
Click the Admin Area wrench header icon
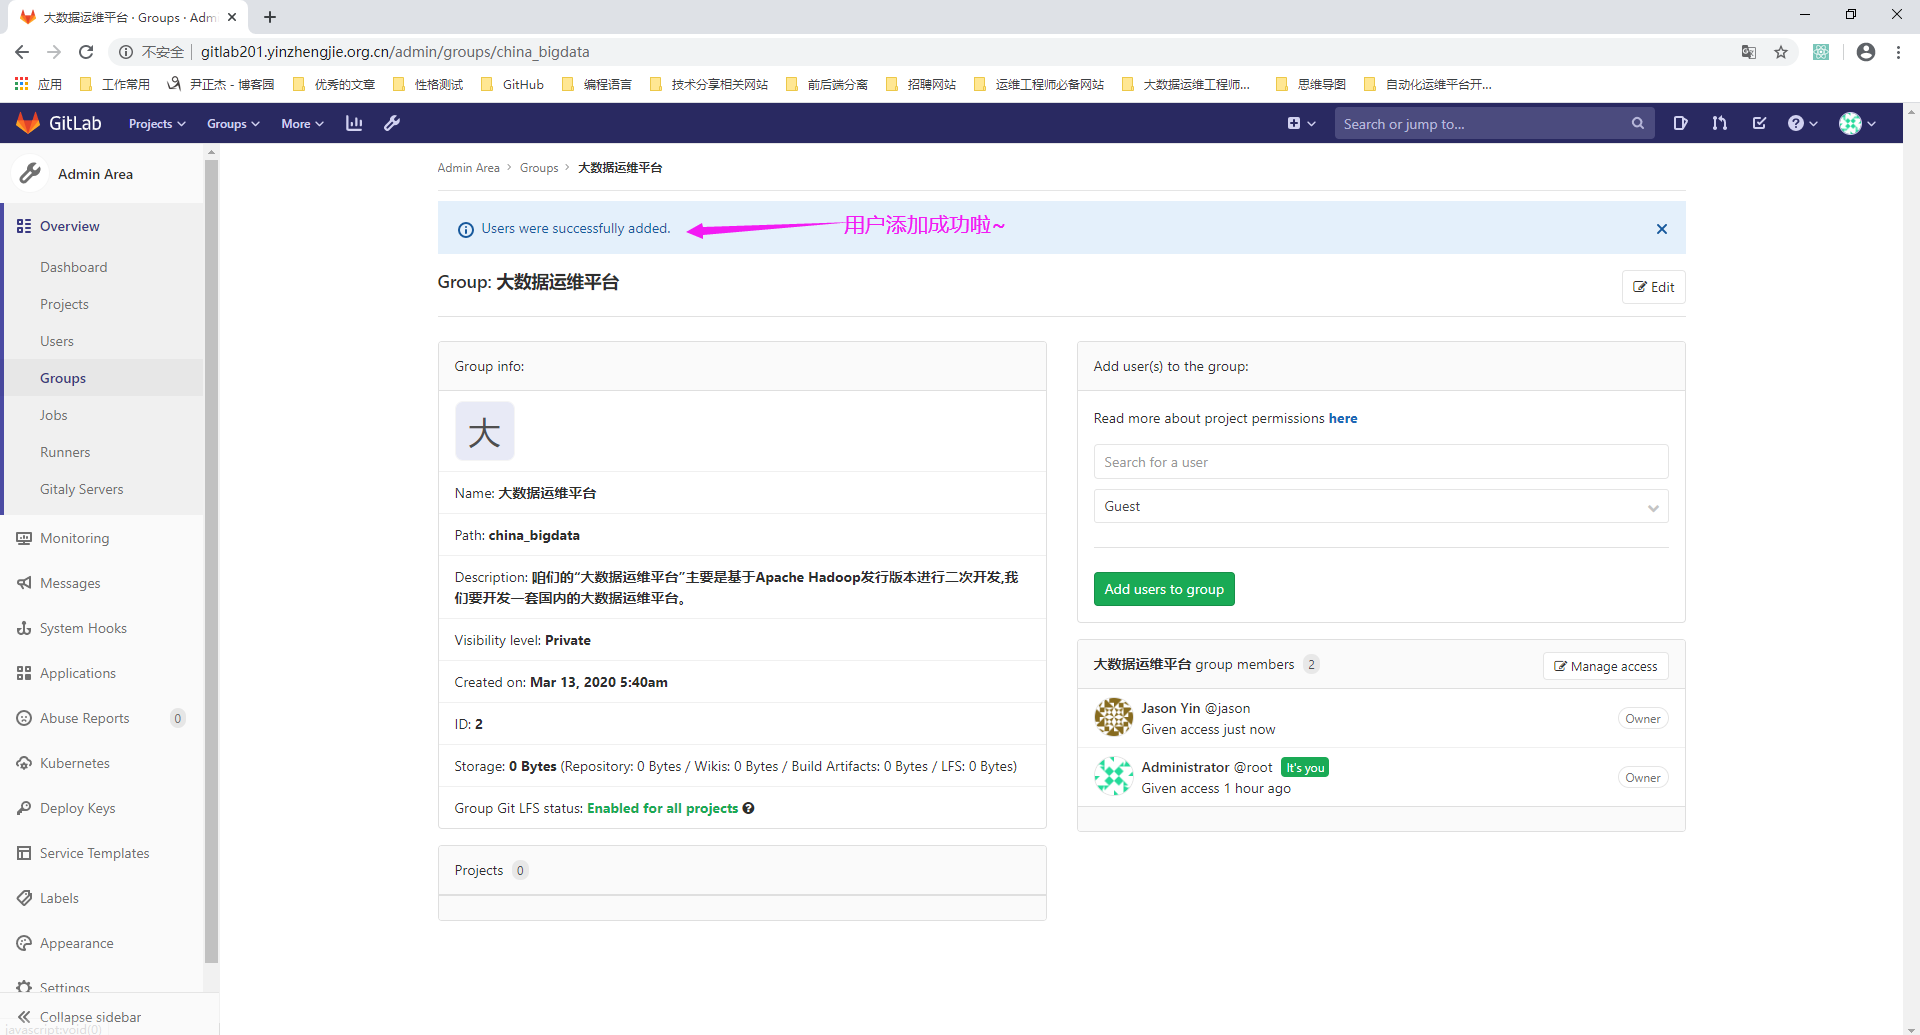point(30,174)
